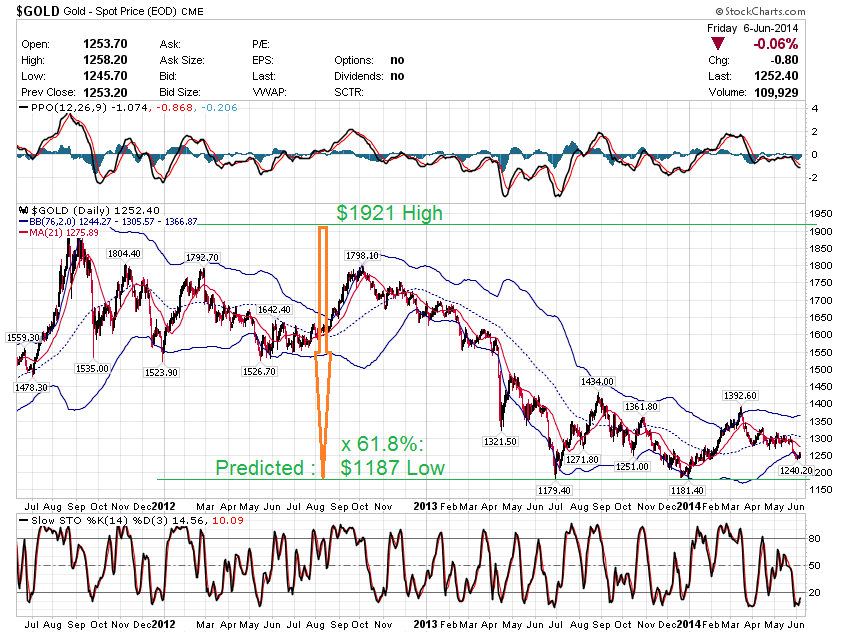850x633 pixels.
Task: Select the 2013 year label on price axis
Action: pos(424,506)
